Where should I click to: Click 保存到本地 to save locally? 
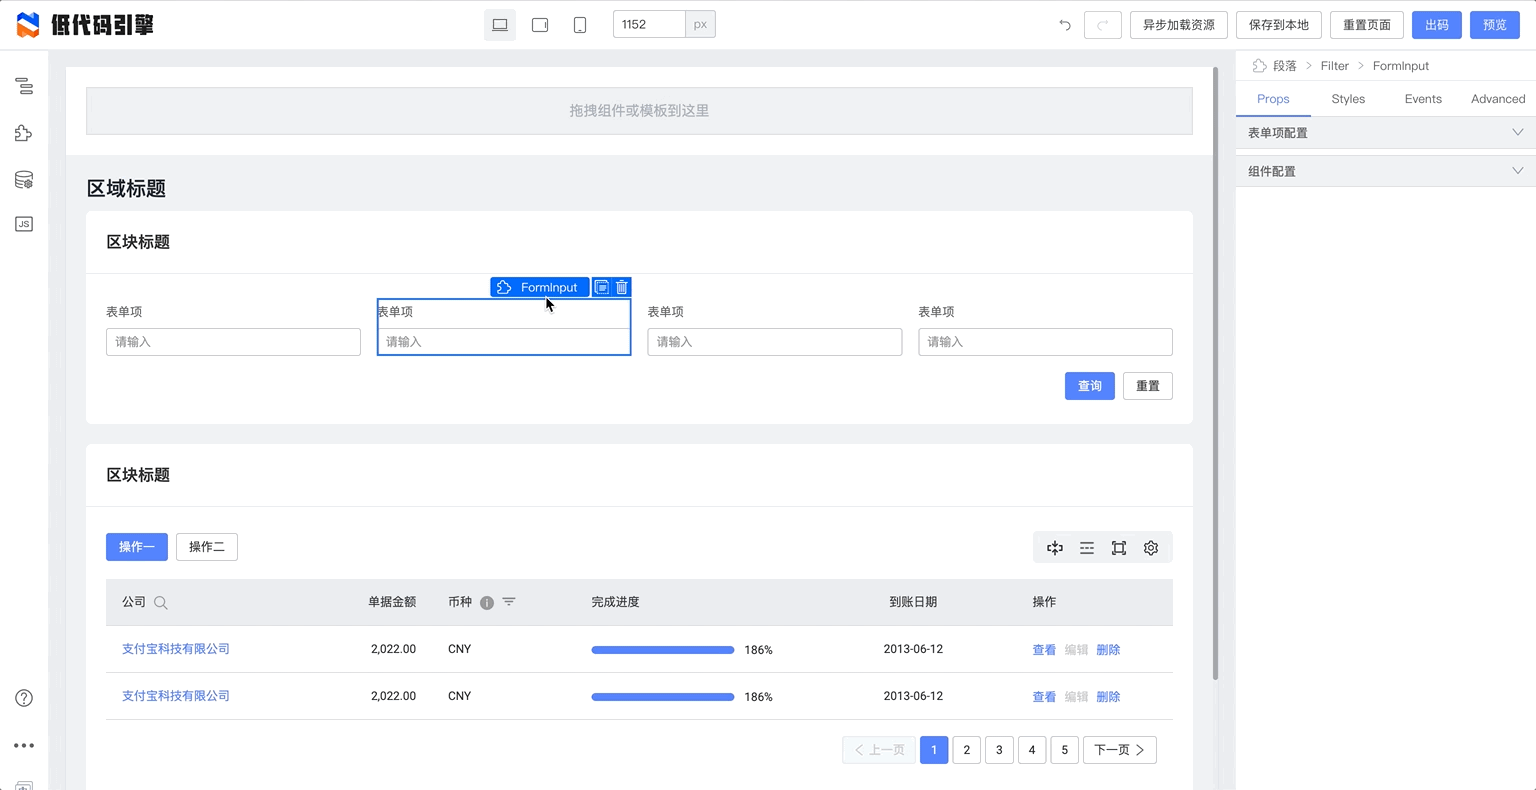click(1279, 25)
